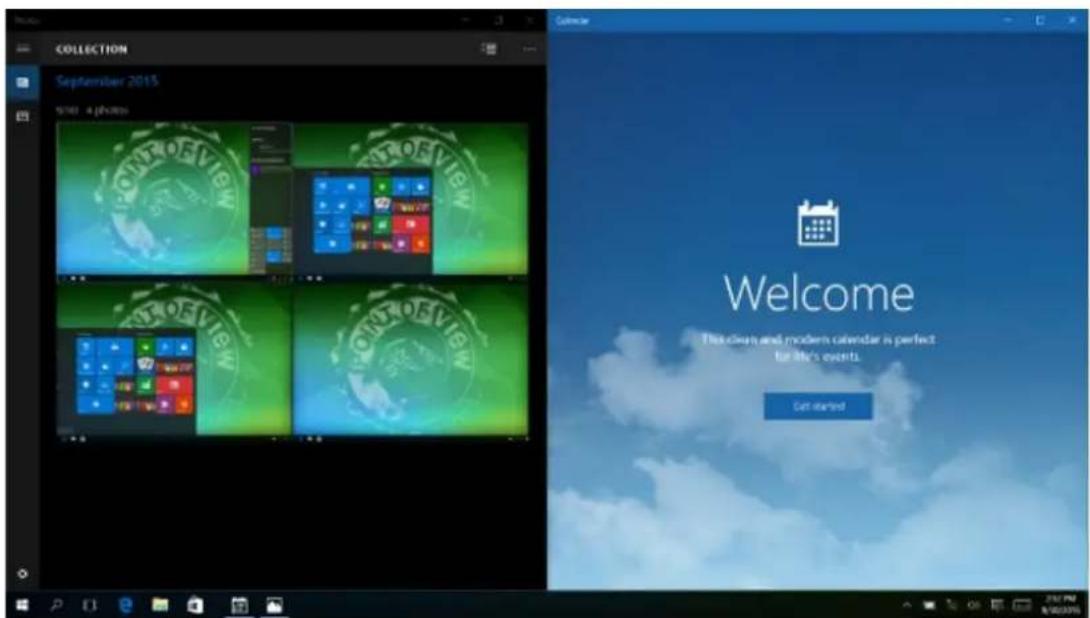Open the hamburger menu in Photos
This screenshot has width=1090, height=618.
coord(23,49)
